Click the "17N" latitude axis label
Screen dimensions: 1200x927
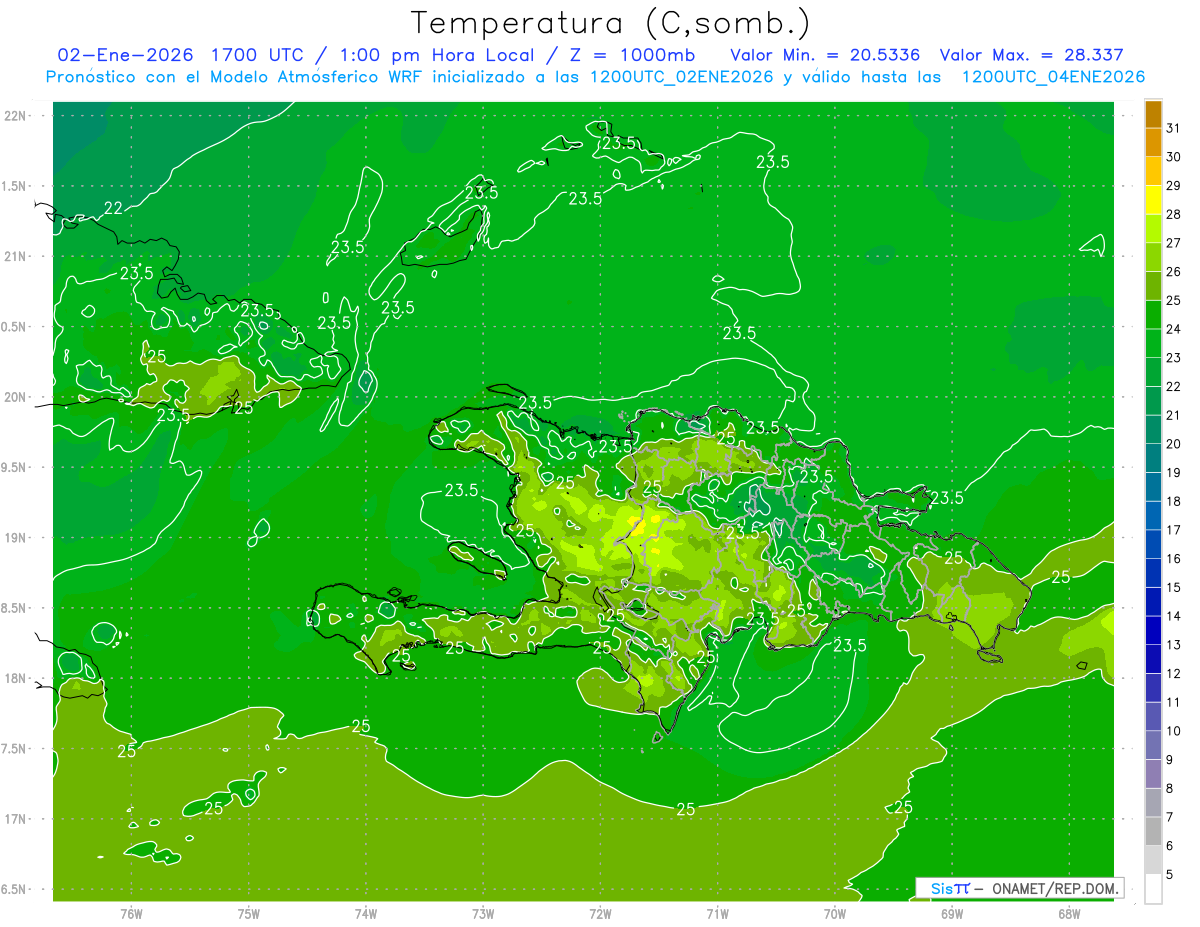[x=15, y=820]
